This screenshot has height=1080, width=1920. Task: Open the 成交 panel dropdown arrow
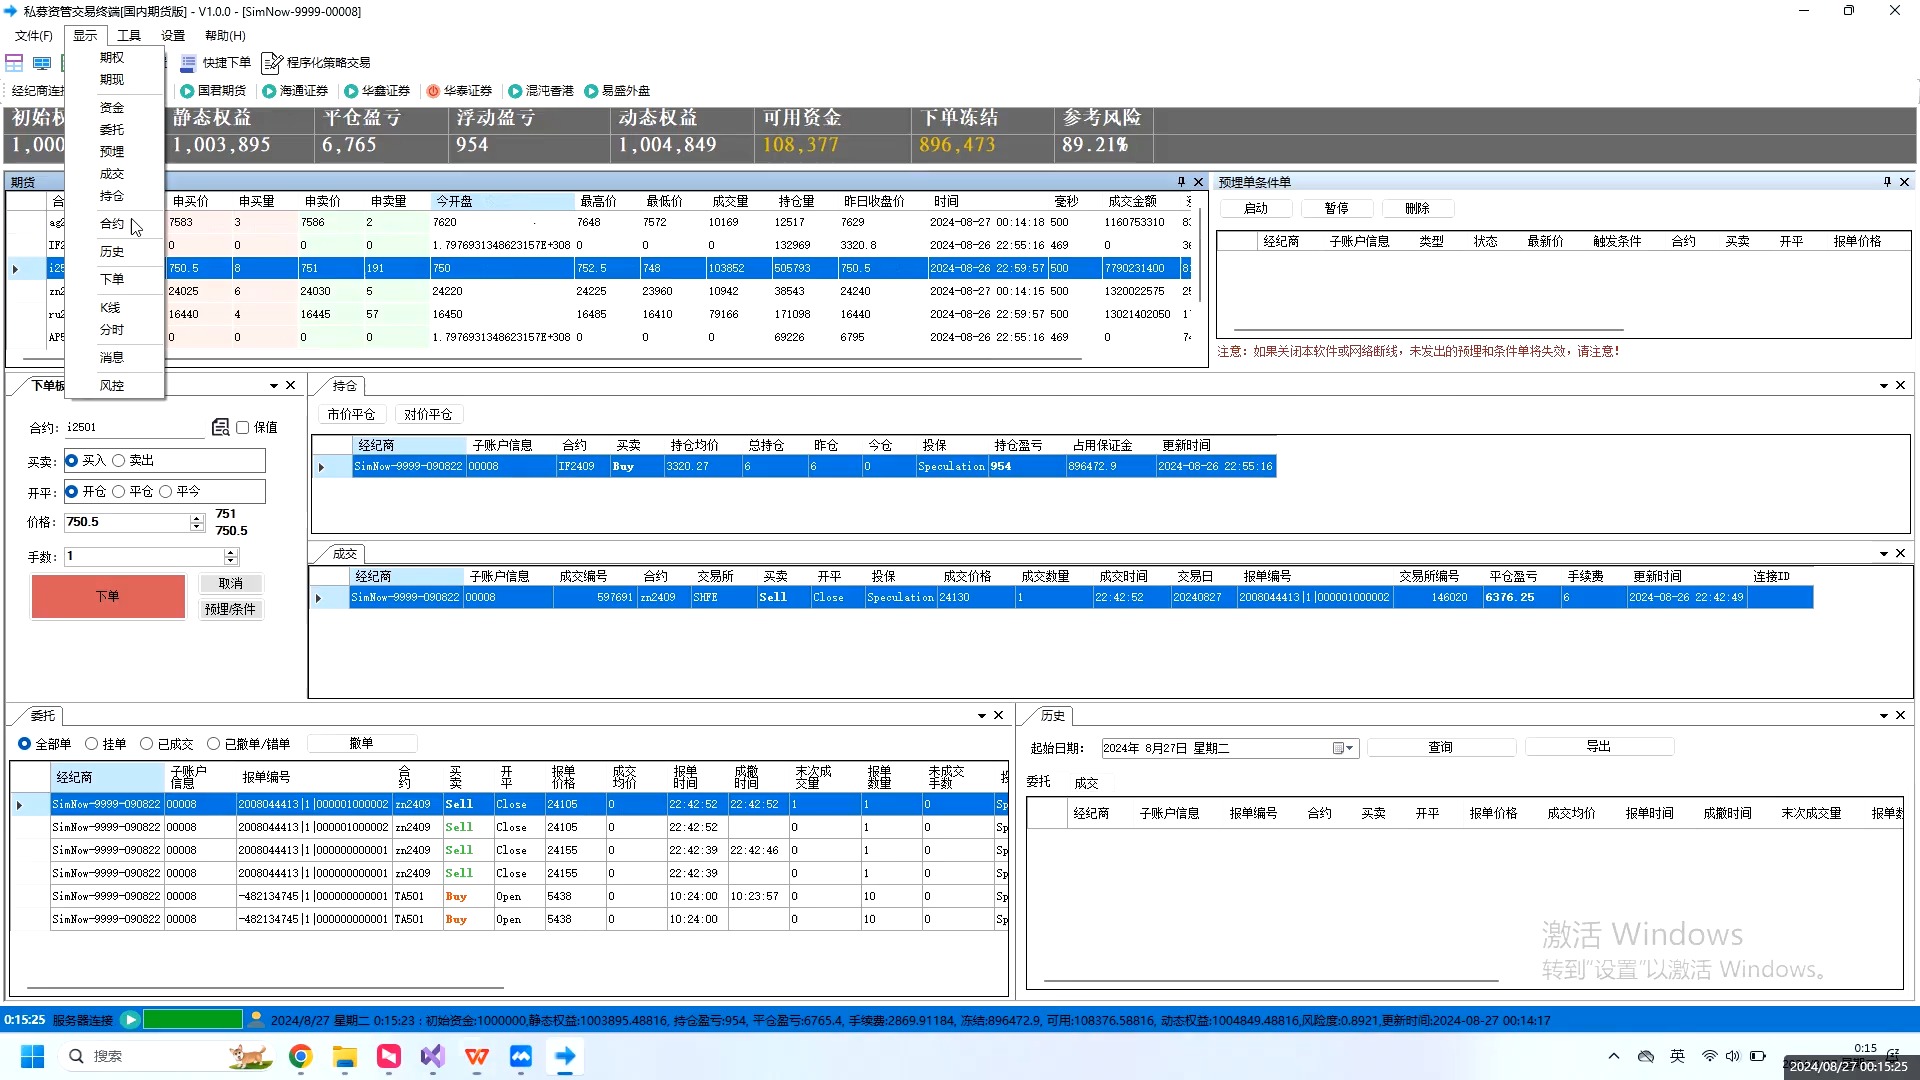pos(1883,554)
